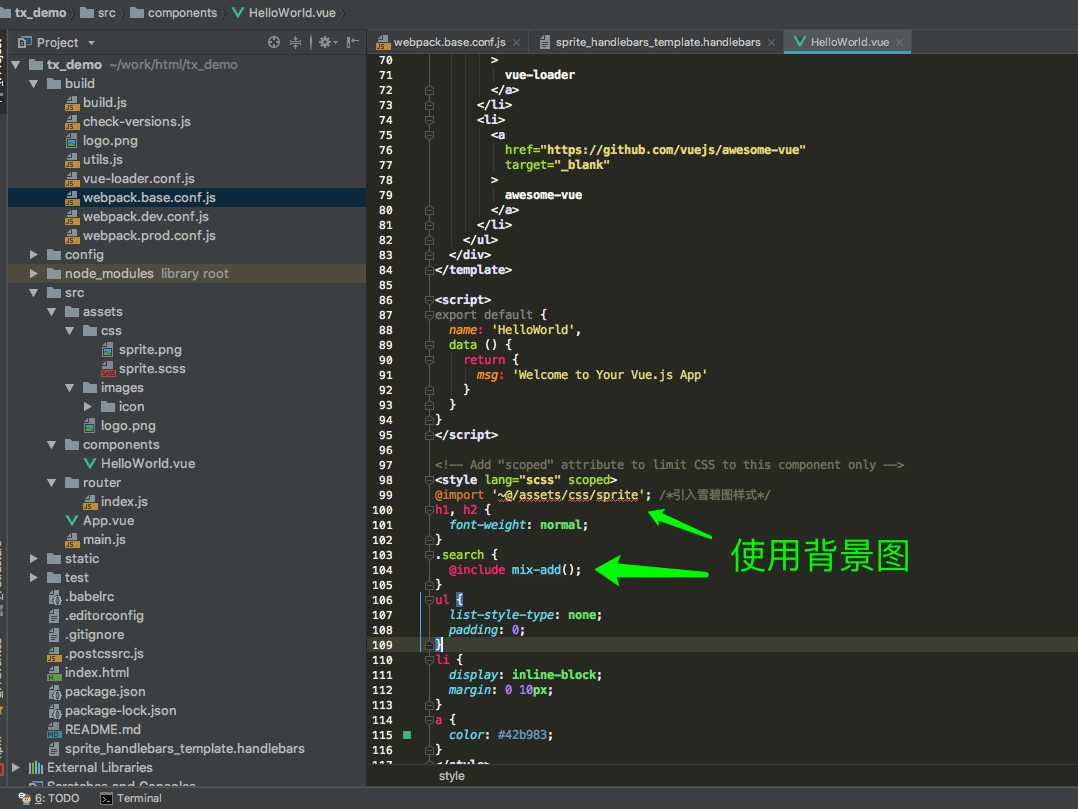1078x809 pixels.
Task: Click the locate/scroll-from-source target icon
Action: pos(274,42)
